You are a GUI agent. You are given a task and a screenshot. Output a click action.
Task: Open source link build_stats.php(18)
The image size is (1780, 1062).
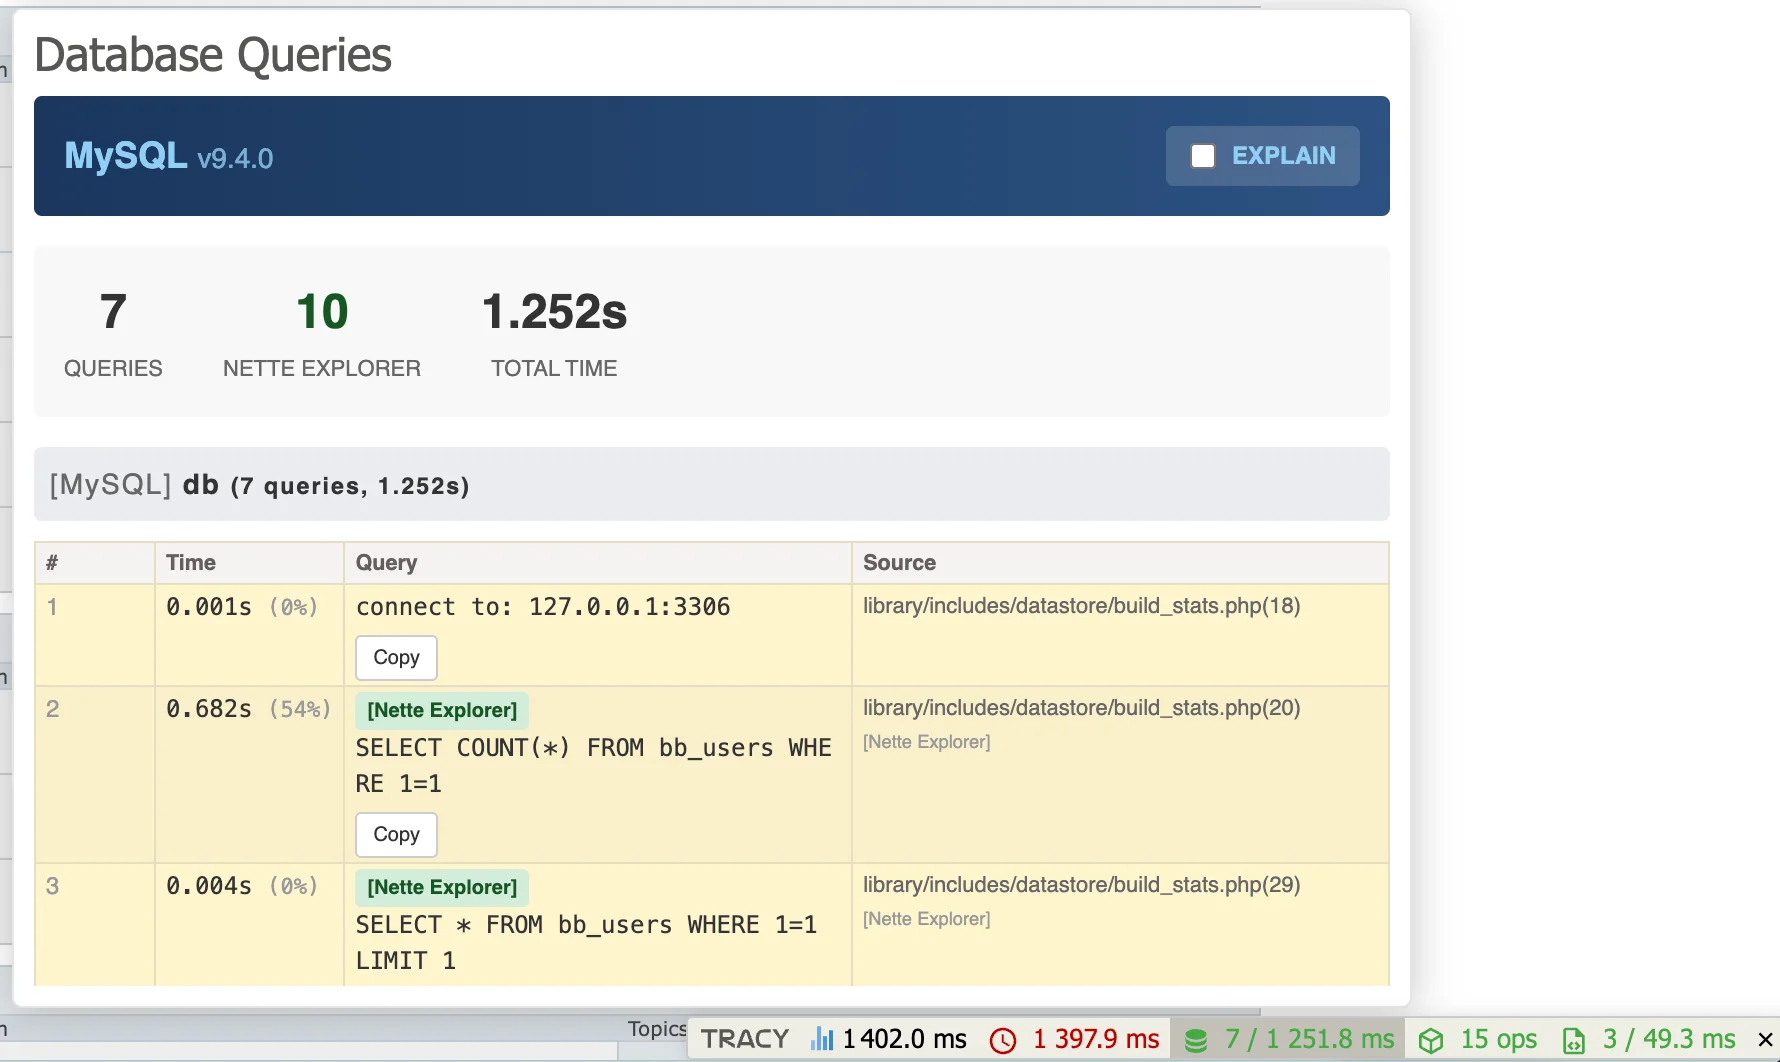click(1081, 606)
